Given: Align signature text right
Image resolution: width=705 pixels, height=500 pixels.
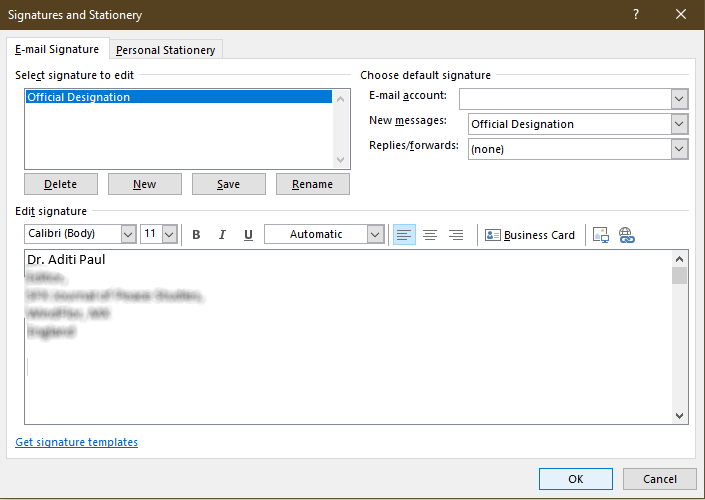Looking at the screenshot, I should pos(456,235).
